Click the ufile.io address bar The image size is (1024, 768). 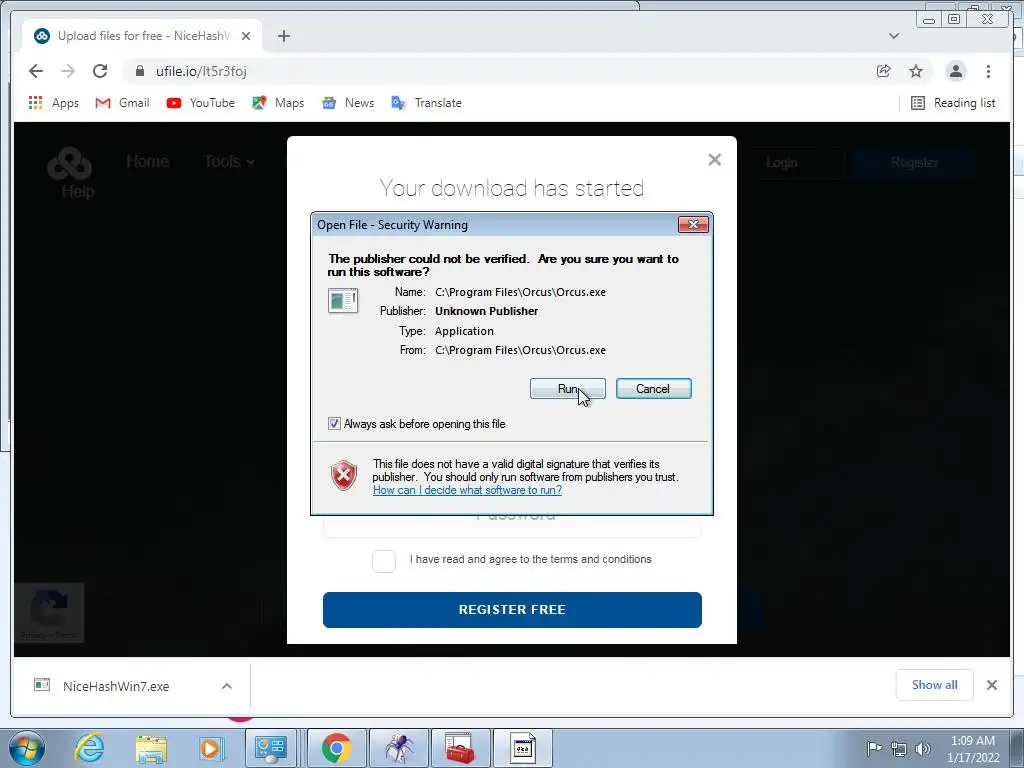click(496, 71)
